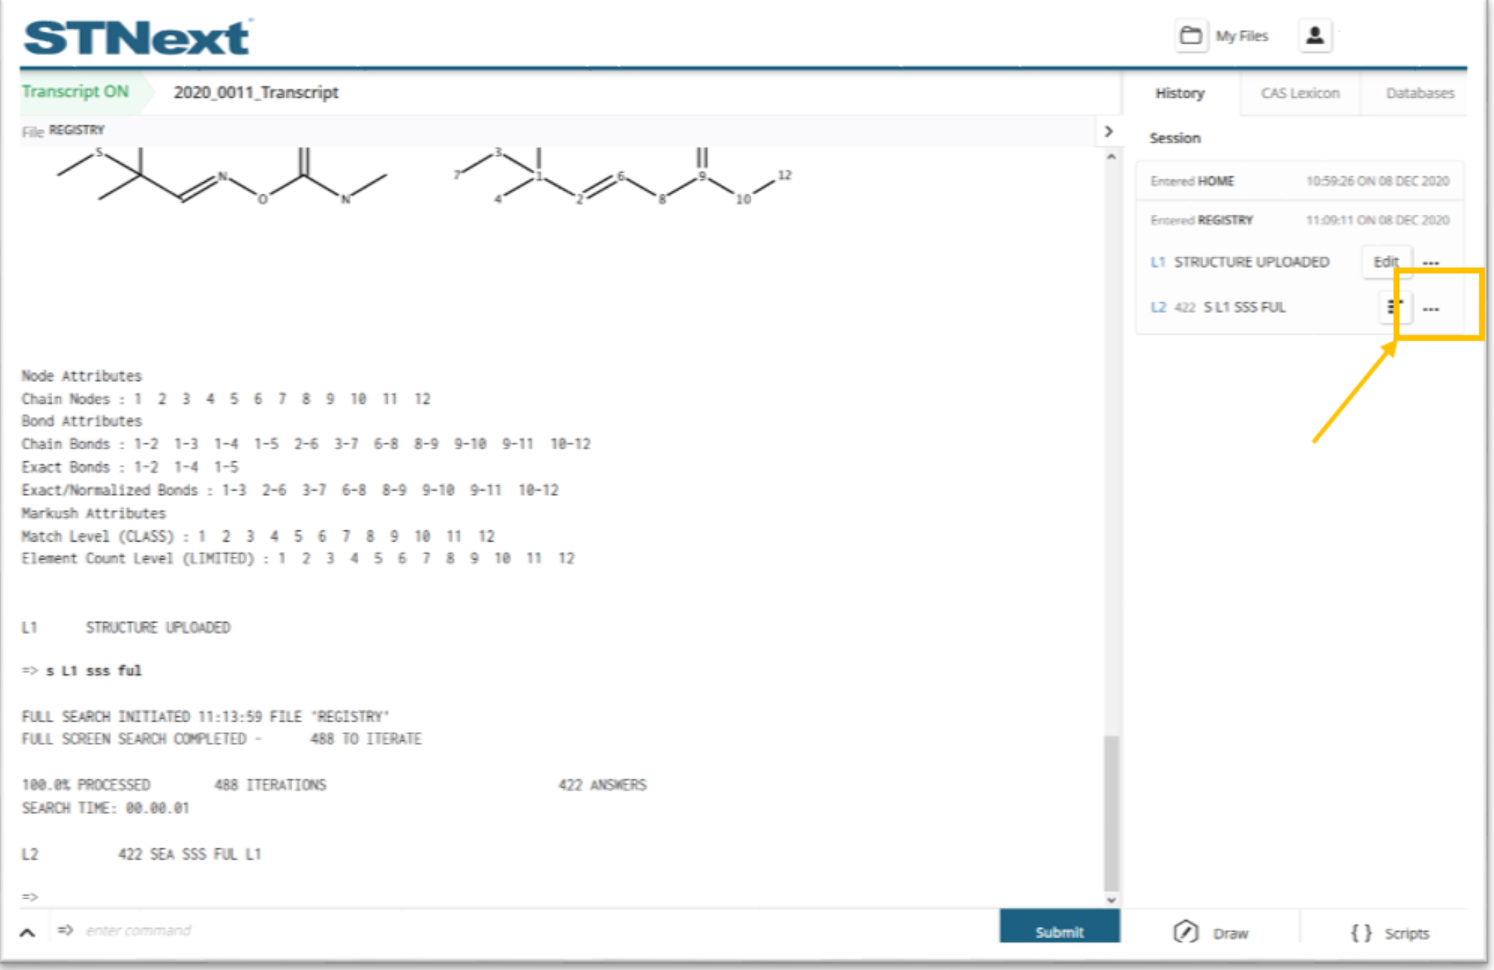Focus the enter command input field

click(x=500, y=930)
